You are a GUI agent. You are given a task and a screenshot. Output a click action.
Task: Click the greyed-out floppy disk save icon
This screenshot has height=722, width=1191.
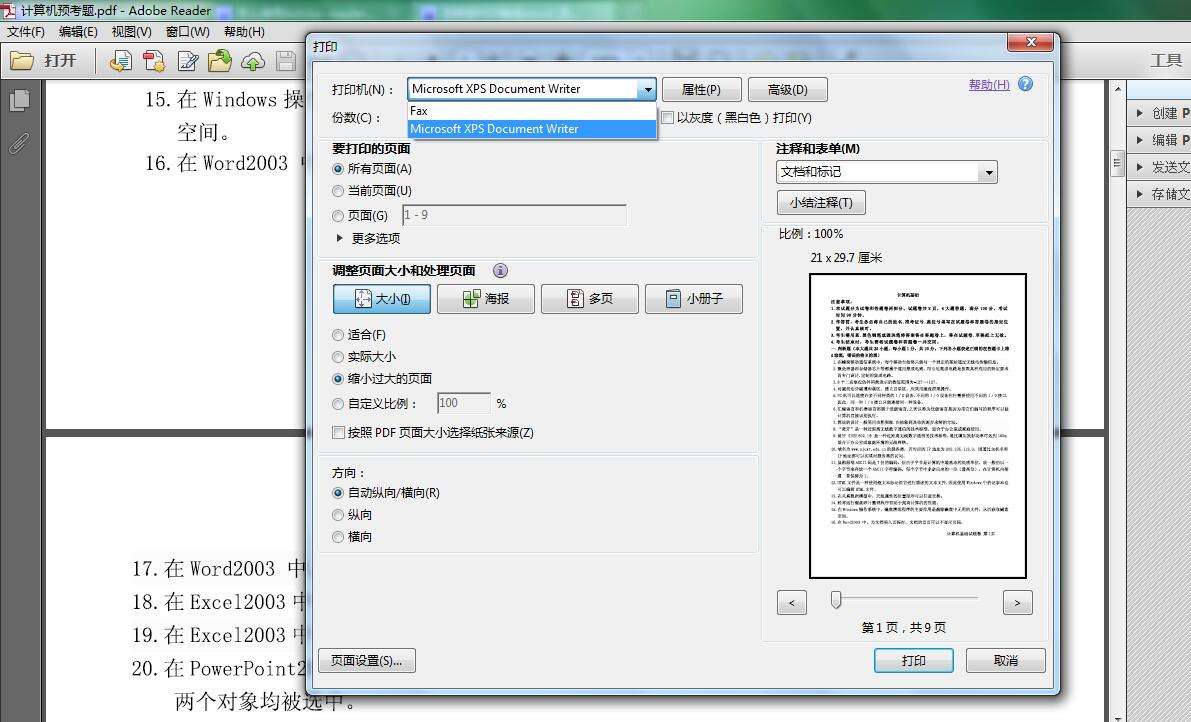(x=286, y=61)
